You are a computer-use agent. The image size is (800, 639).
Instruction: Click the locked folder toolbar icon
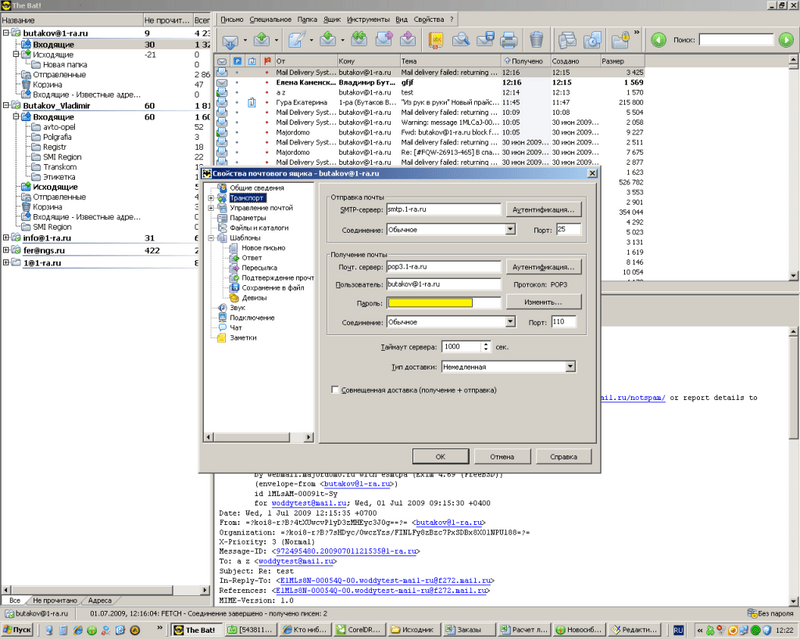(620, 40)
